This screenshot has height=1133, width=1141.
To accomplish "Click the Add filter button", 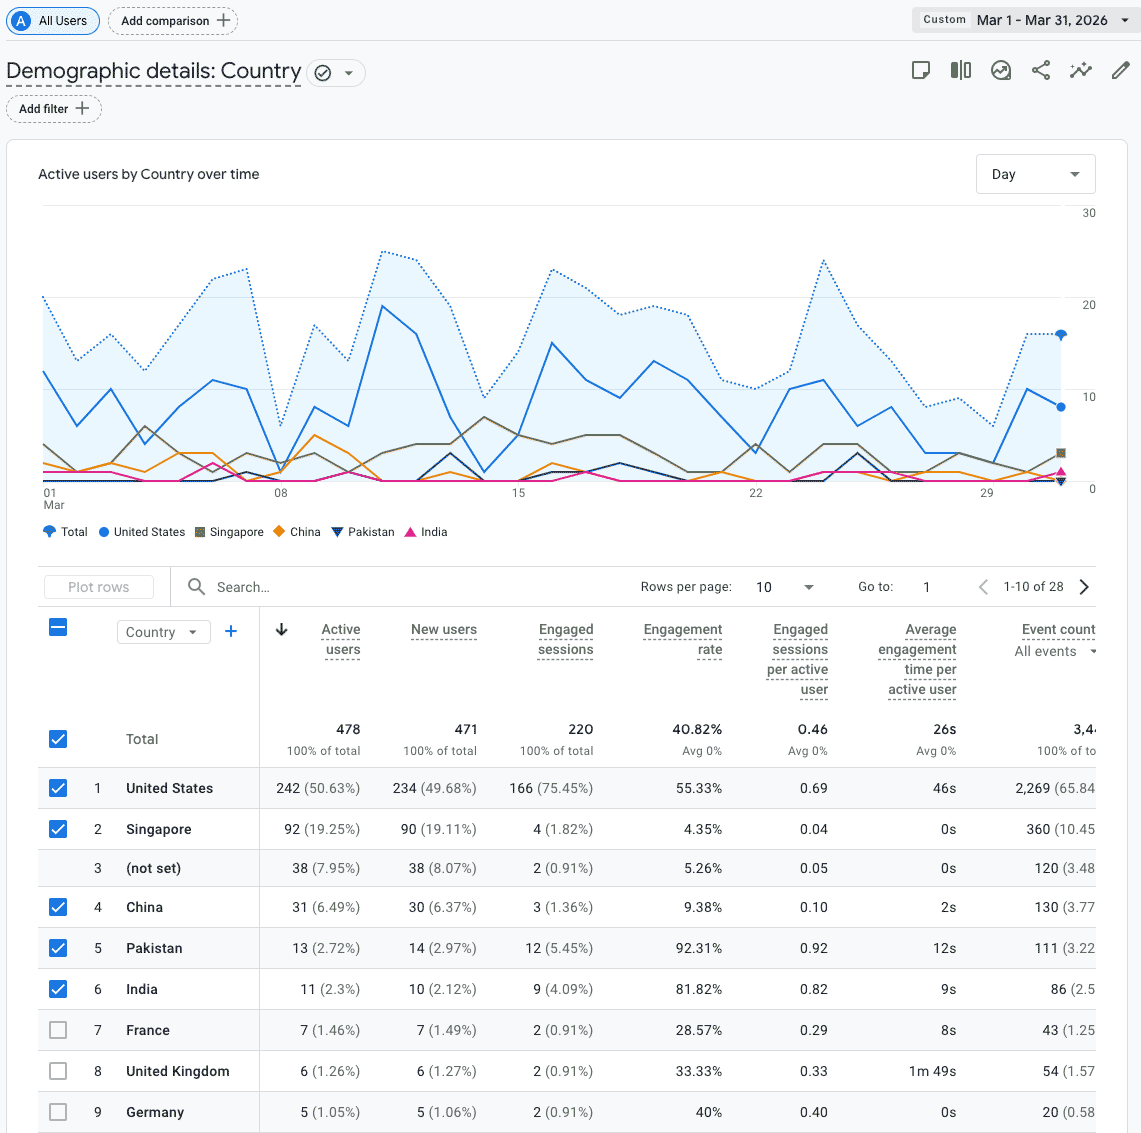I will (54, 109).
